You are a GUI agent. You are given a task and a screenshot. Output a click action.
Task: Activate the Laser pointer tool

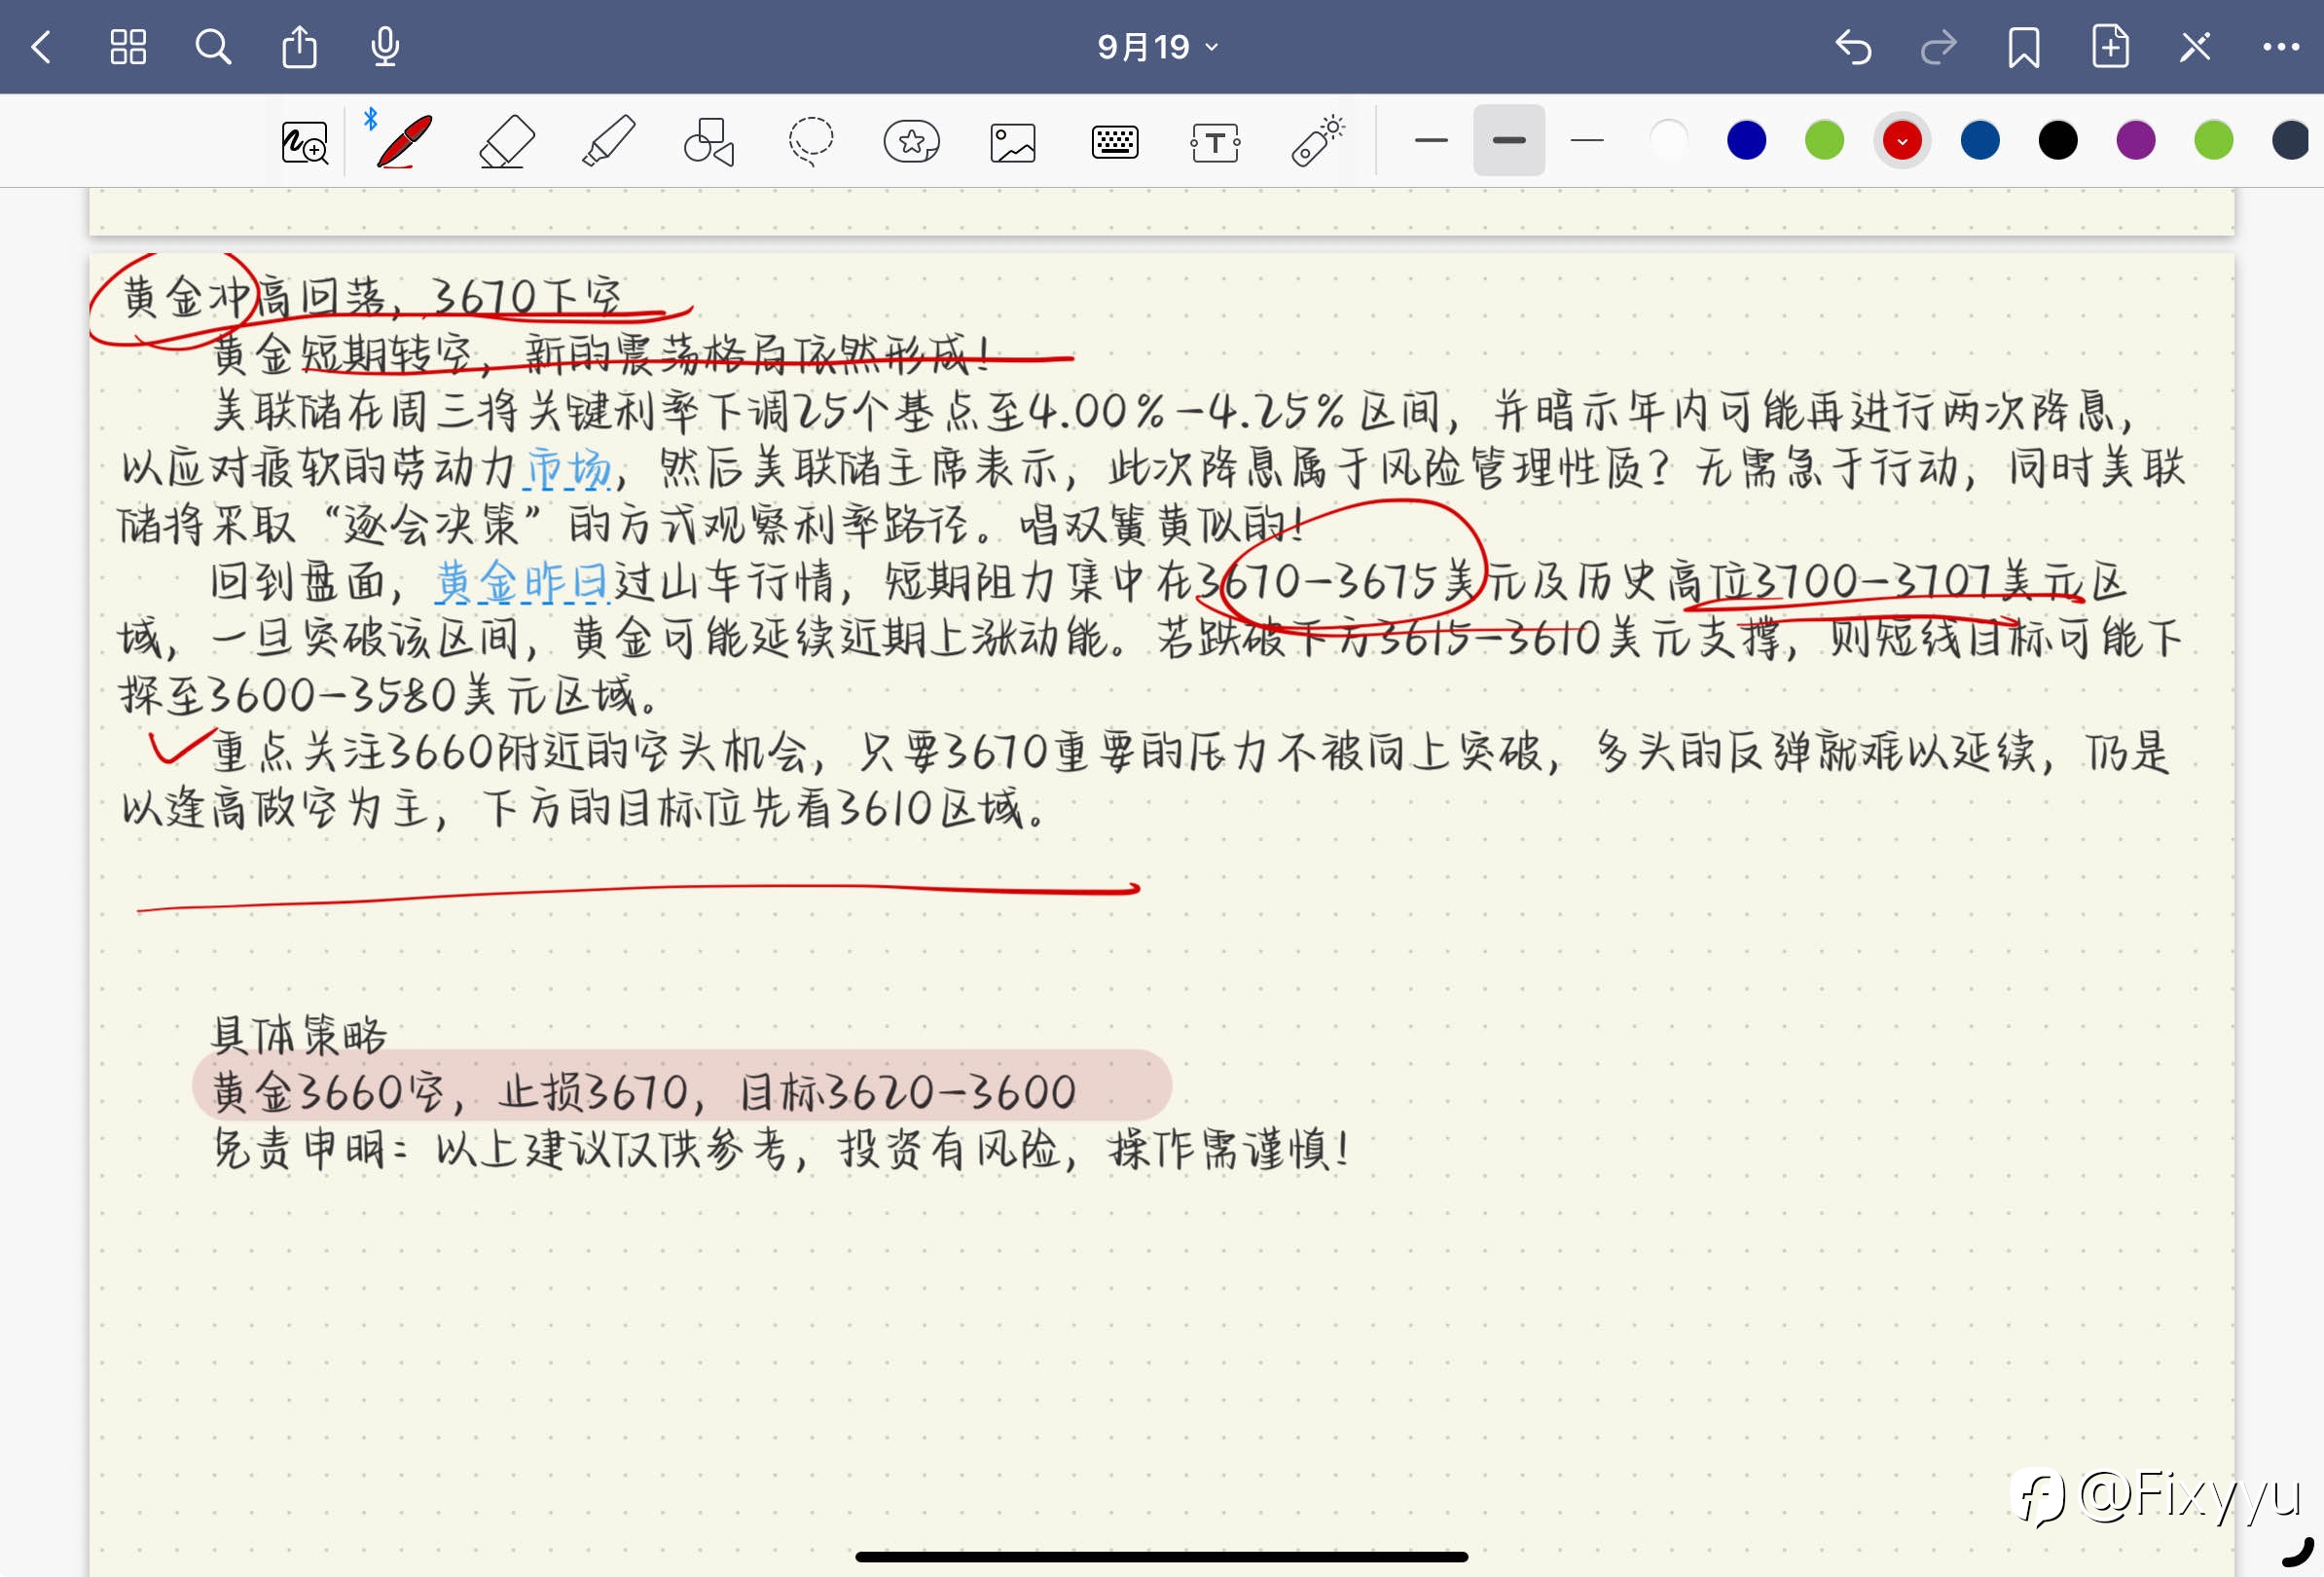1317,141
